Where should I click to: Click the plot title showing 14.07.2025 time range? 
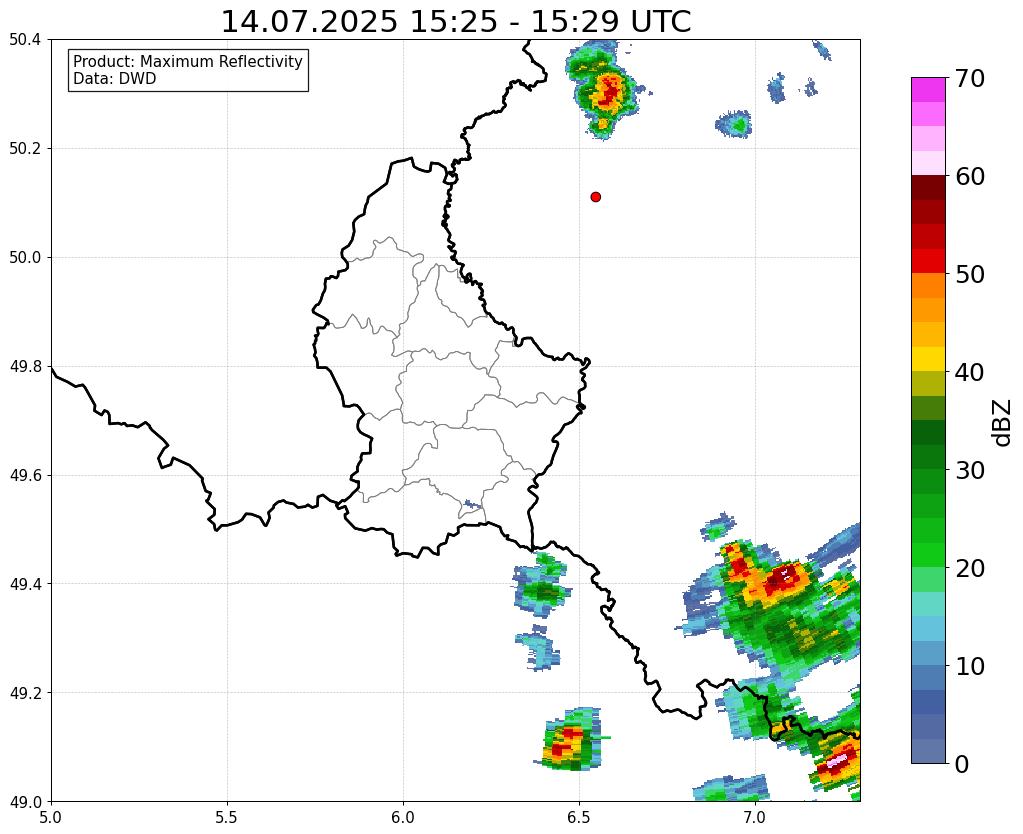[456, 22]
